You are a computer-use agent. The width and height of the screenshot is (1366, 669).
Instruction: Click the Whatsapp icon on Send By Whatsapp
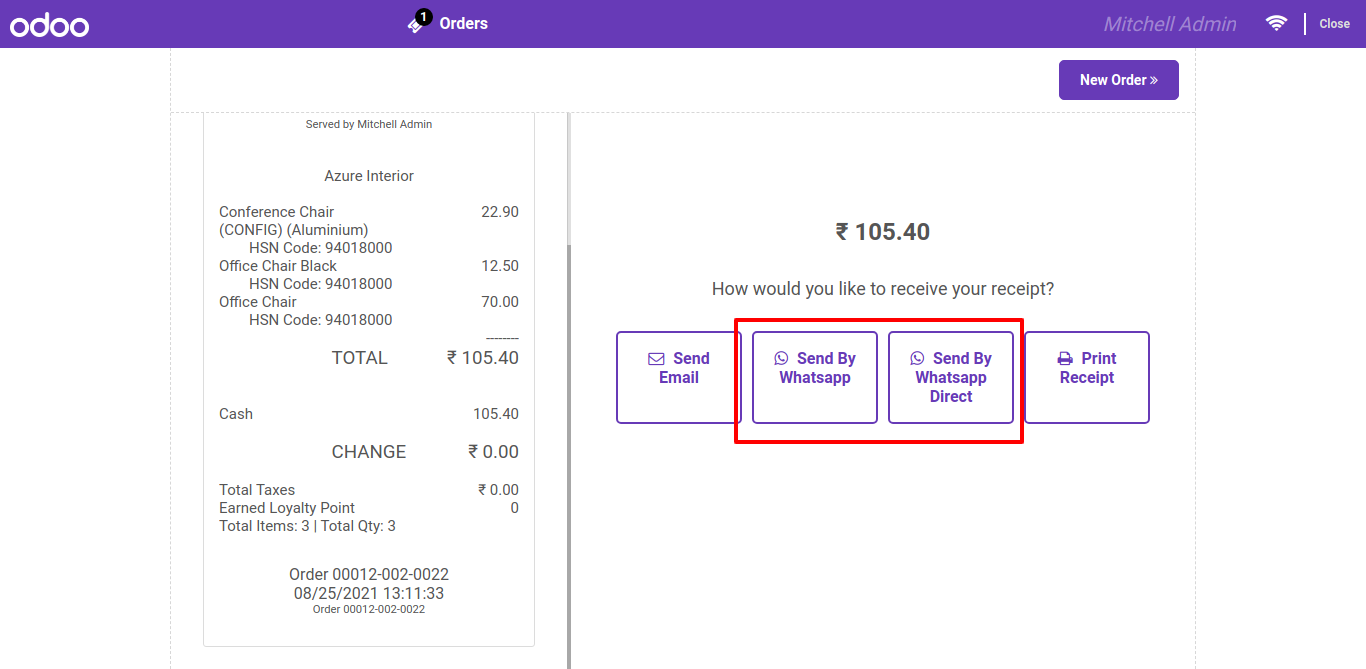[x=781, y=358]
